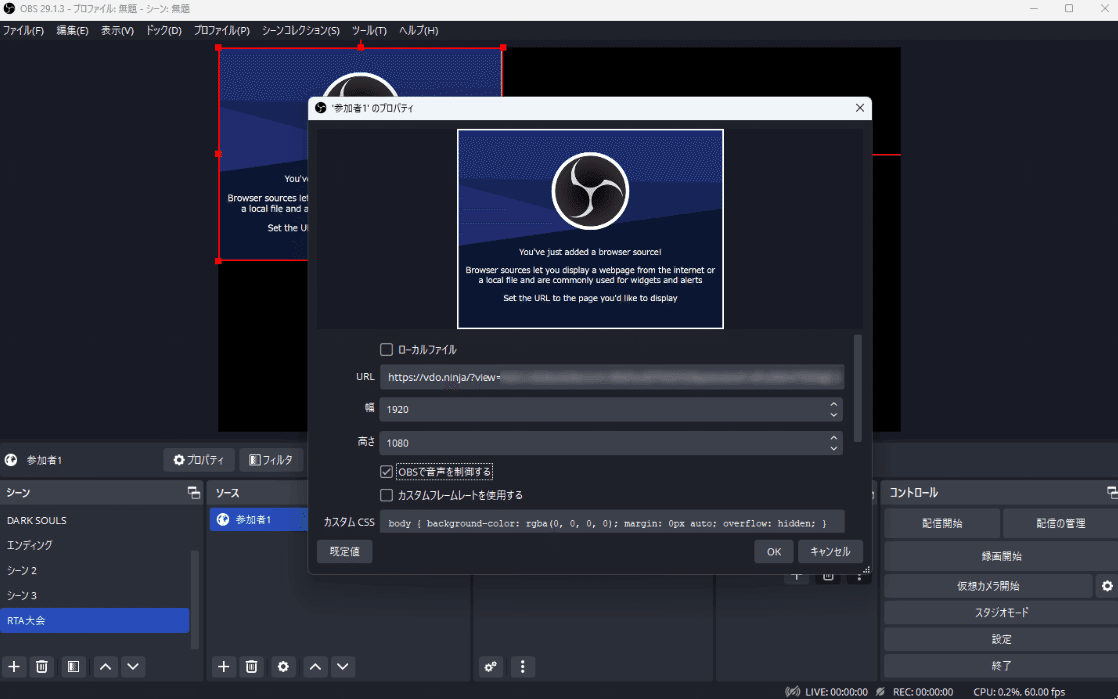Delete selected scene using trash icon
The image size is (1118, 699).
click(x=42, y=666)
